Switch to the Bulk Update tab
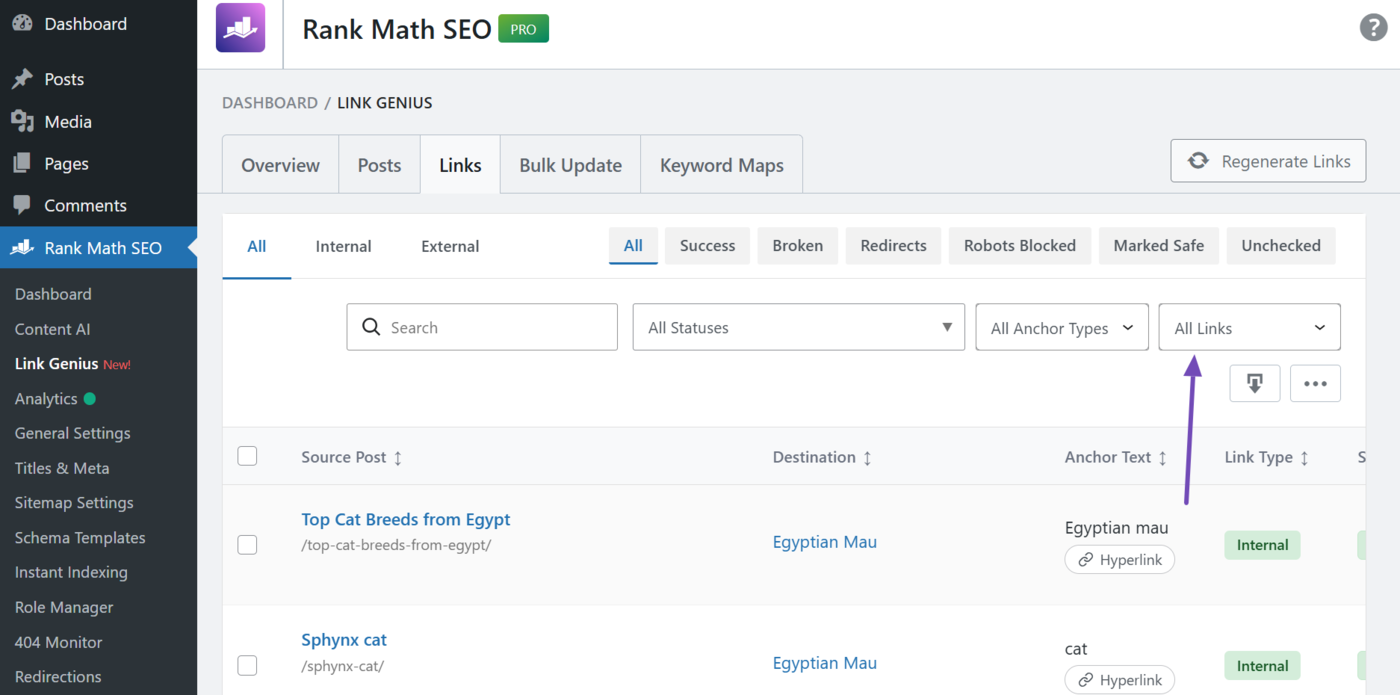Image resolution: width=1400 pixels, height=695 pixels. 570,165
